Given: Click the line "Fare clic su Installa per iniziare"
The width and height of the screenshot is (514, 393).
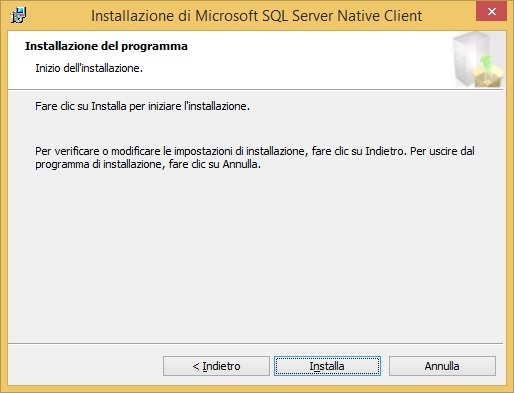Looking at the screenshot, I should (142, 106).
